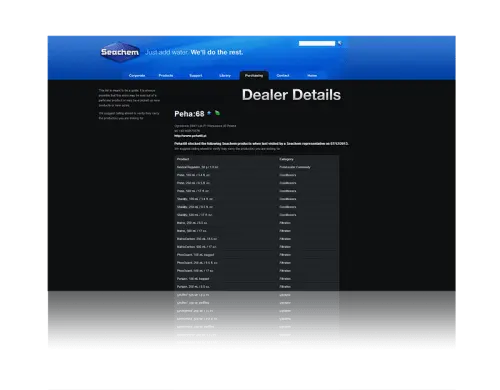Click the Category column header
This screenshot has height=390, width=500.
click(x=286, y=159)
